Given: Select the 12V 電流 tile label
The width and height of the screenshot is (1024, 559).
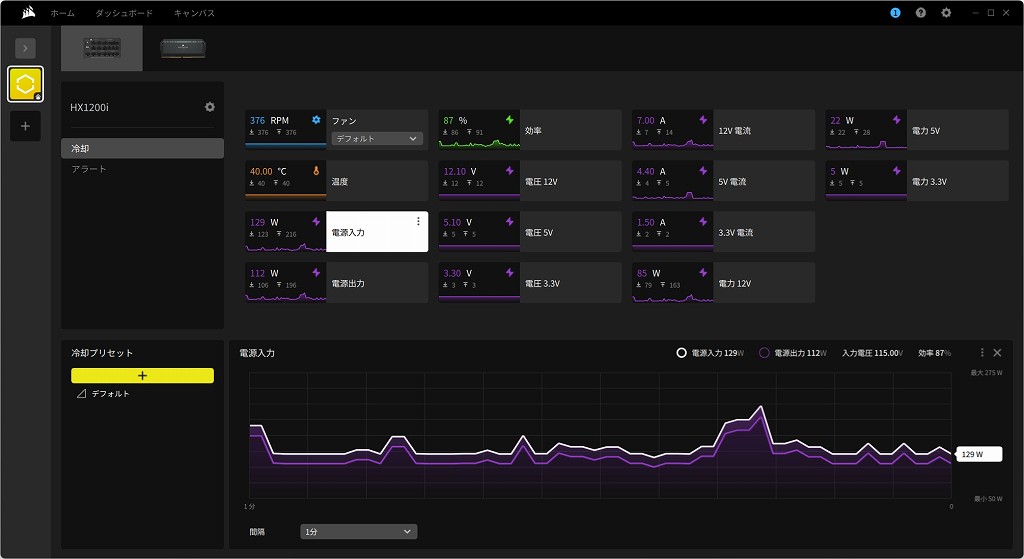Looking at the screenshot, I should [735, 131].
